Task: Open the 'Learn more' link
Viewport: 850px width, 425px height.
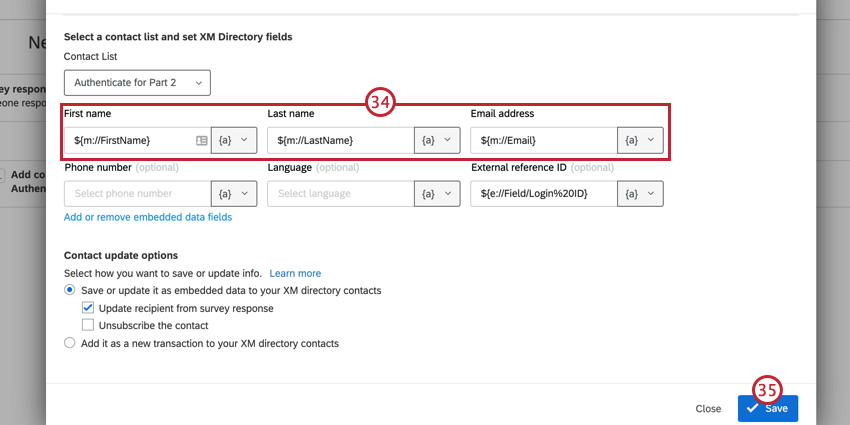Action: [295, 273]
